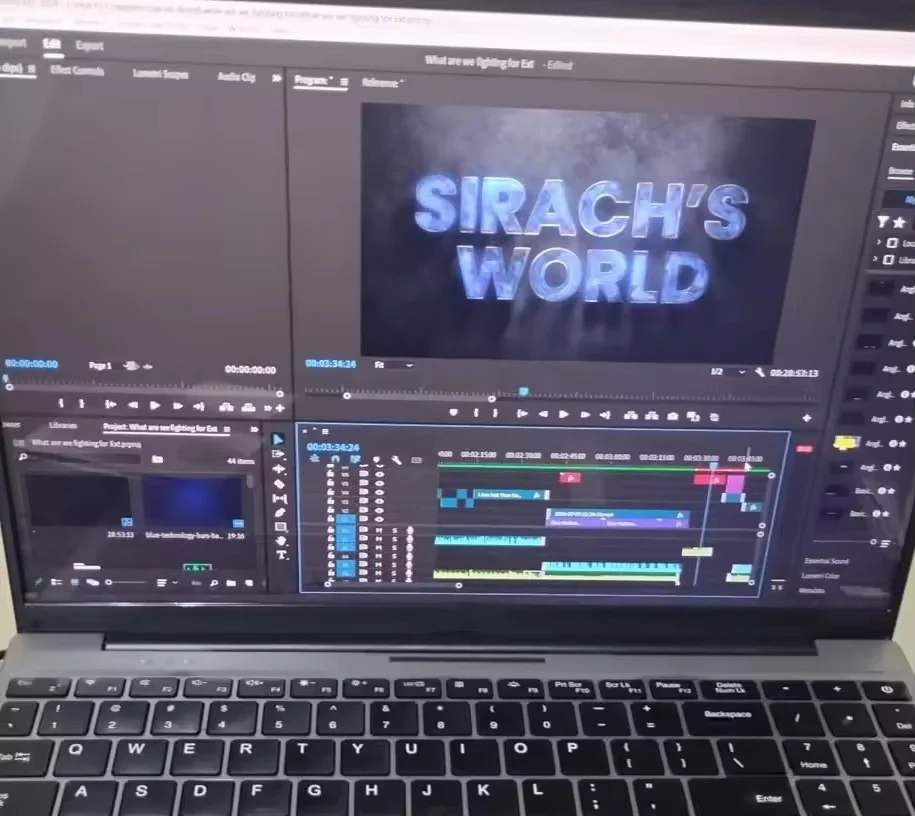
Task: Open the Reference monitor tab
Action: click(382, 83)
